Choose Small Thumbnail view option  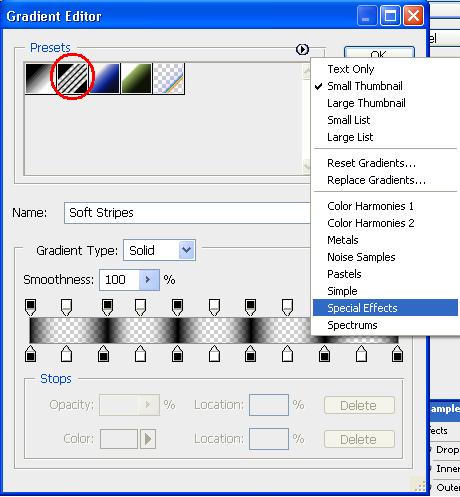365,86
